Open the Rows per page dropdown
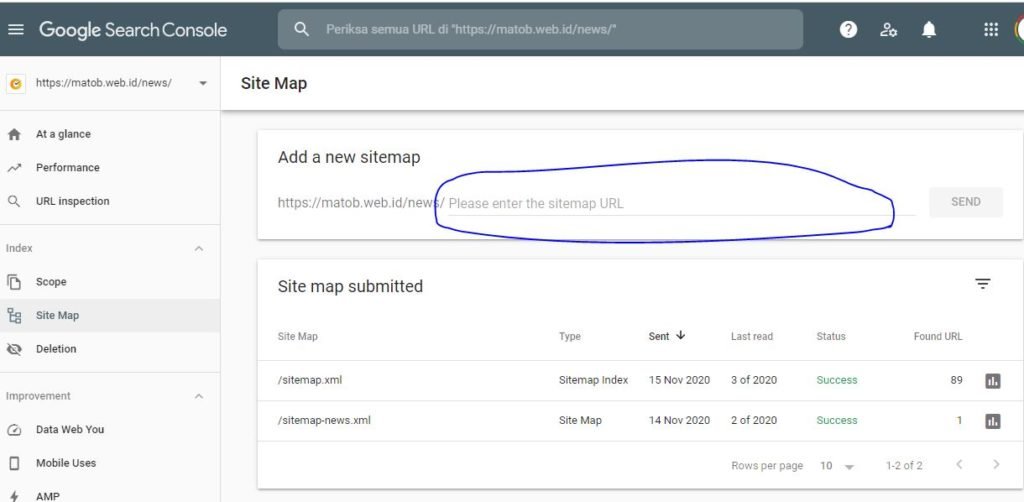Screen dimensions: 1024x502 point(837,466)
